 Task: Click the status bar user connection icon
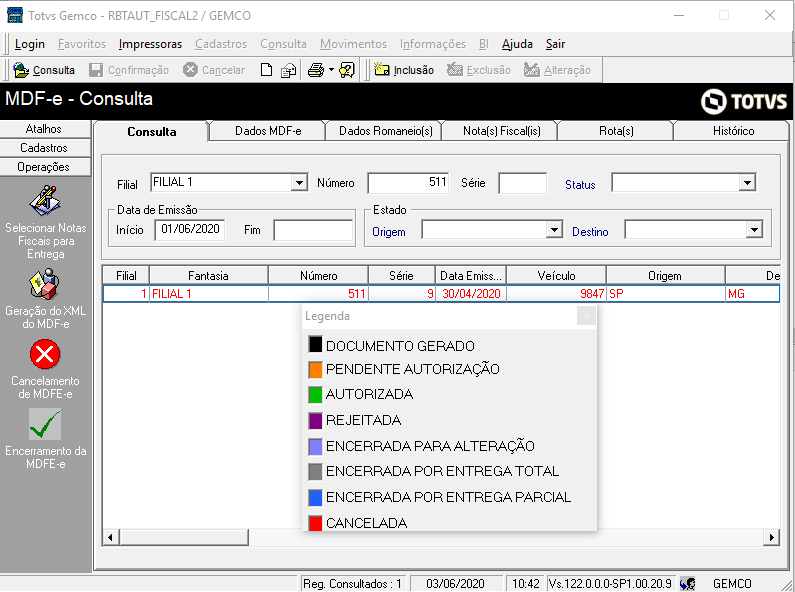click(688, 584)
